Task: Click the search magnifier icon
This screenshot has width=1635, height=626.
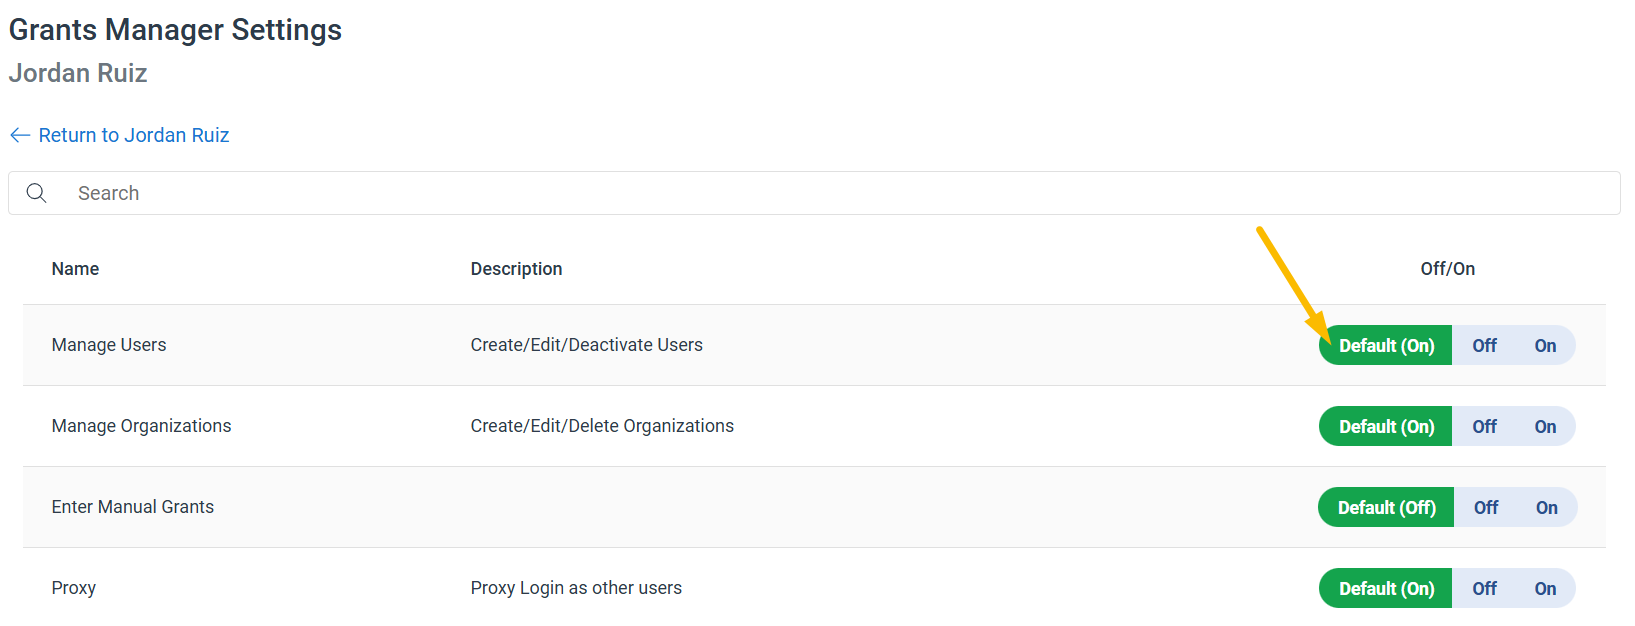Action: coord(36,193)
